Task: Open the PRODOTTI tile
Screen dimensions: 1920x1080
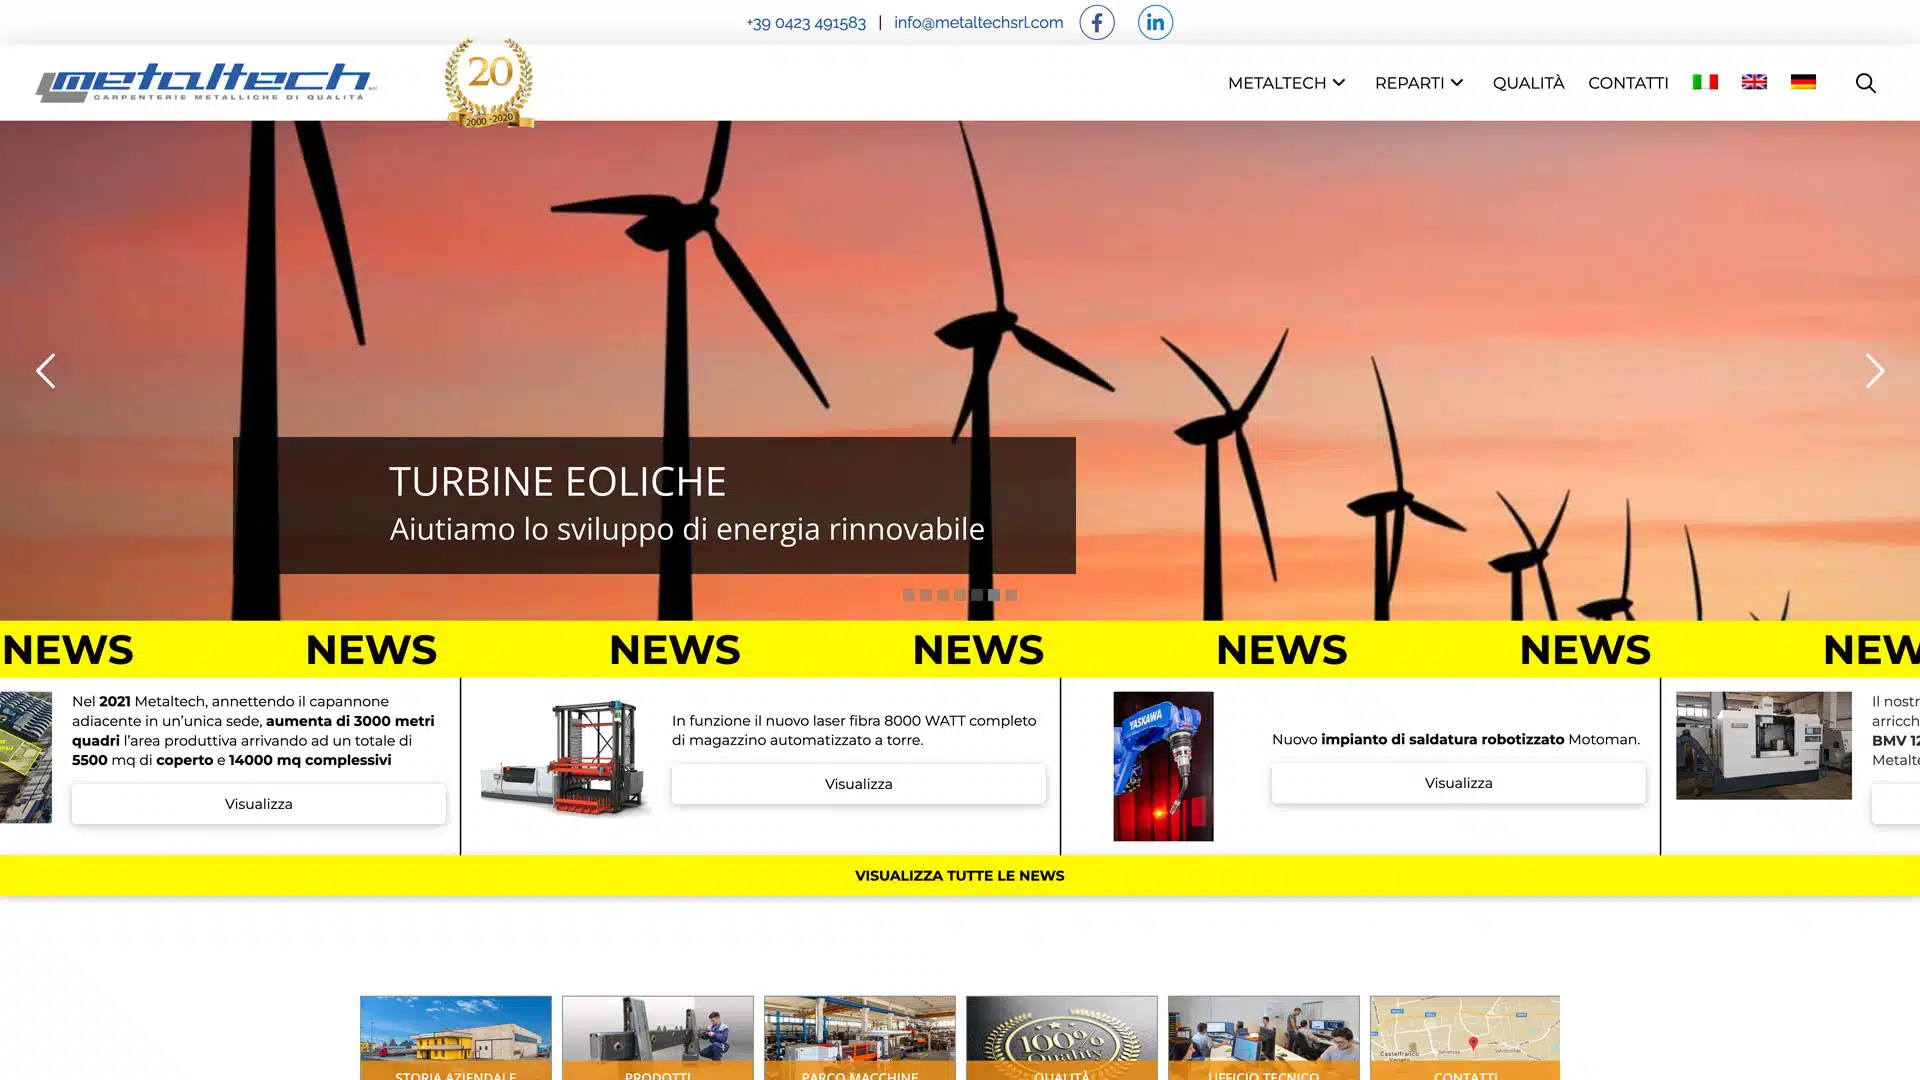Action: 657,1037
